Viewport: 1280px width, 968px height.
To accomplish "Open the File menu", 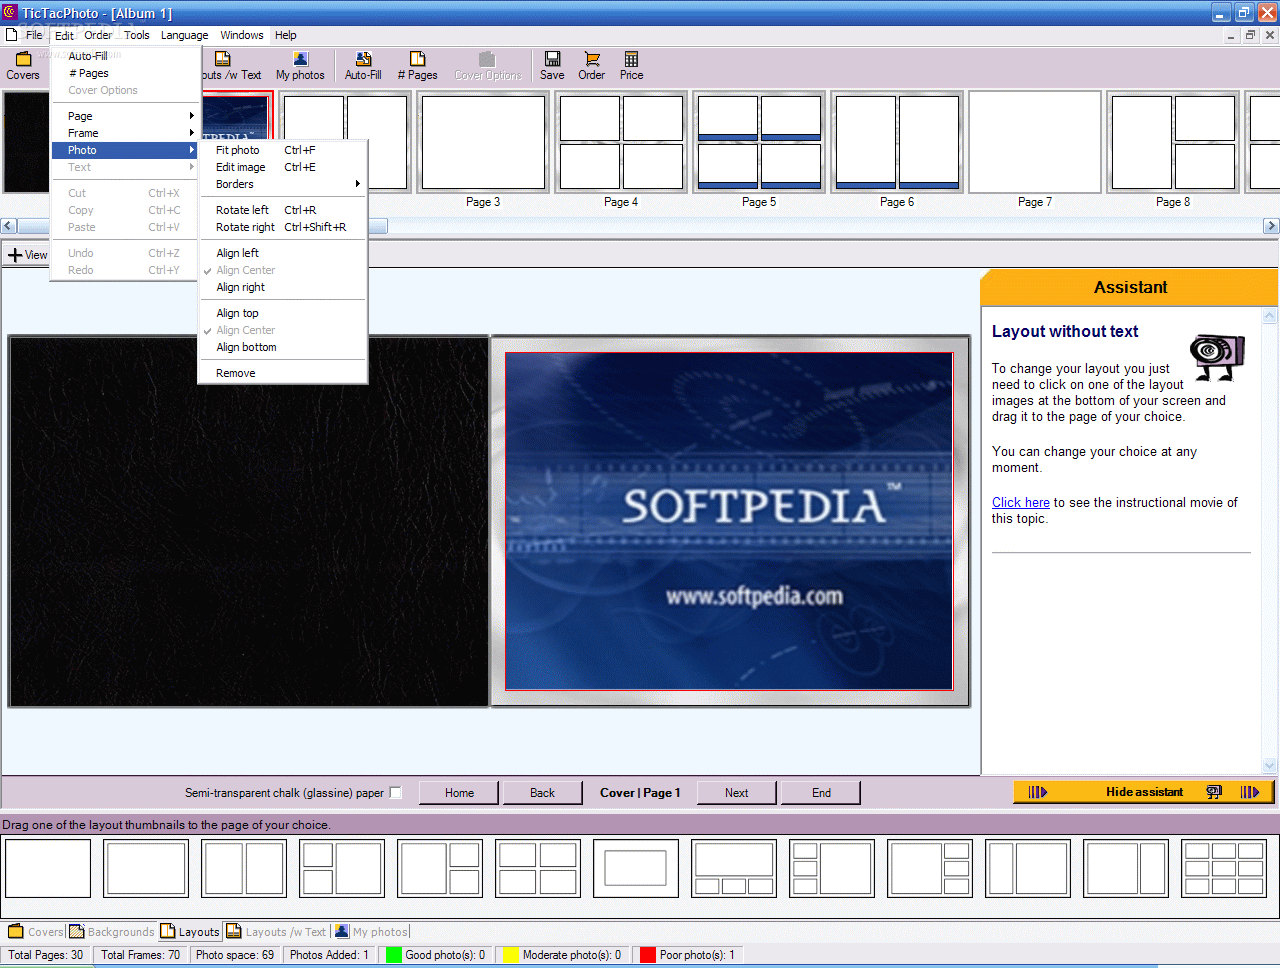I will (34, 35).
